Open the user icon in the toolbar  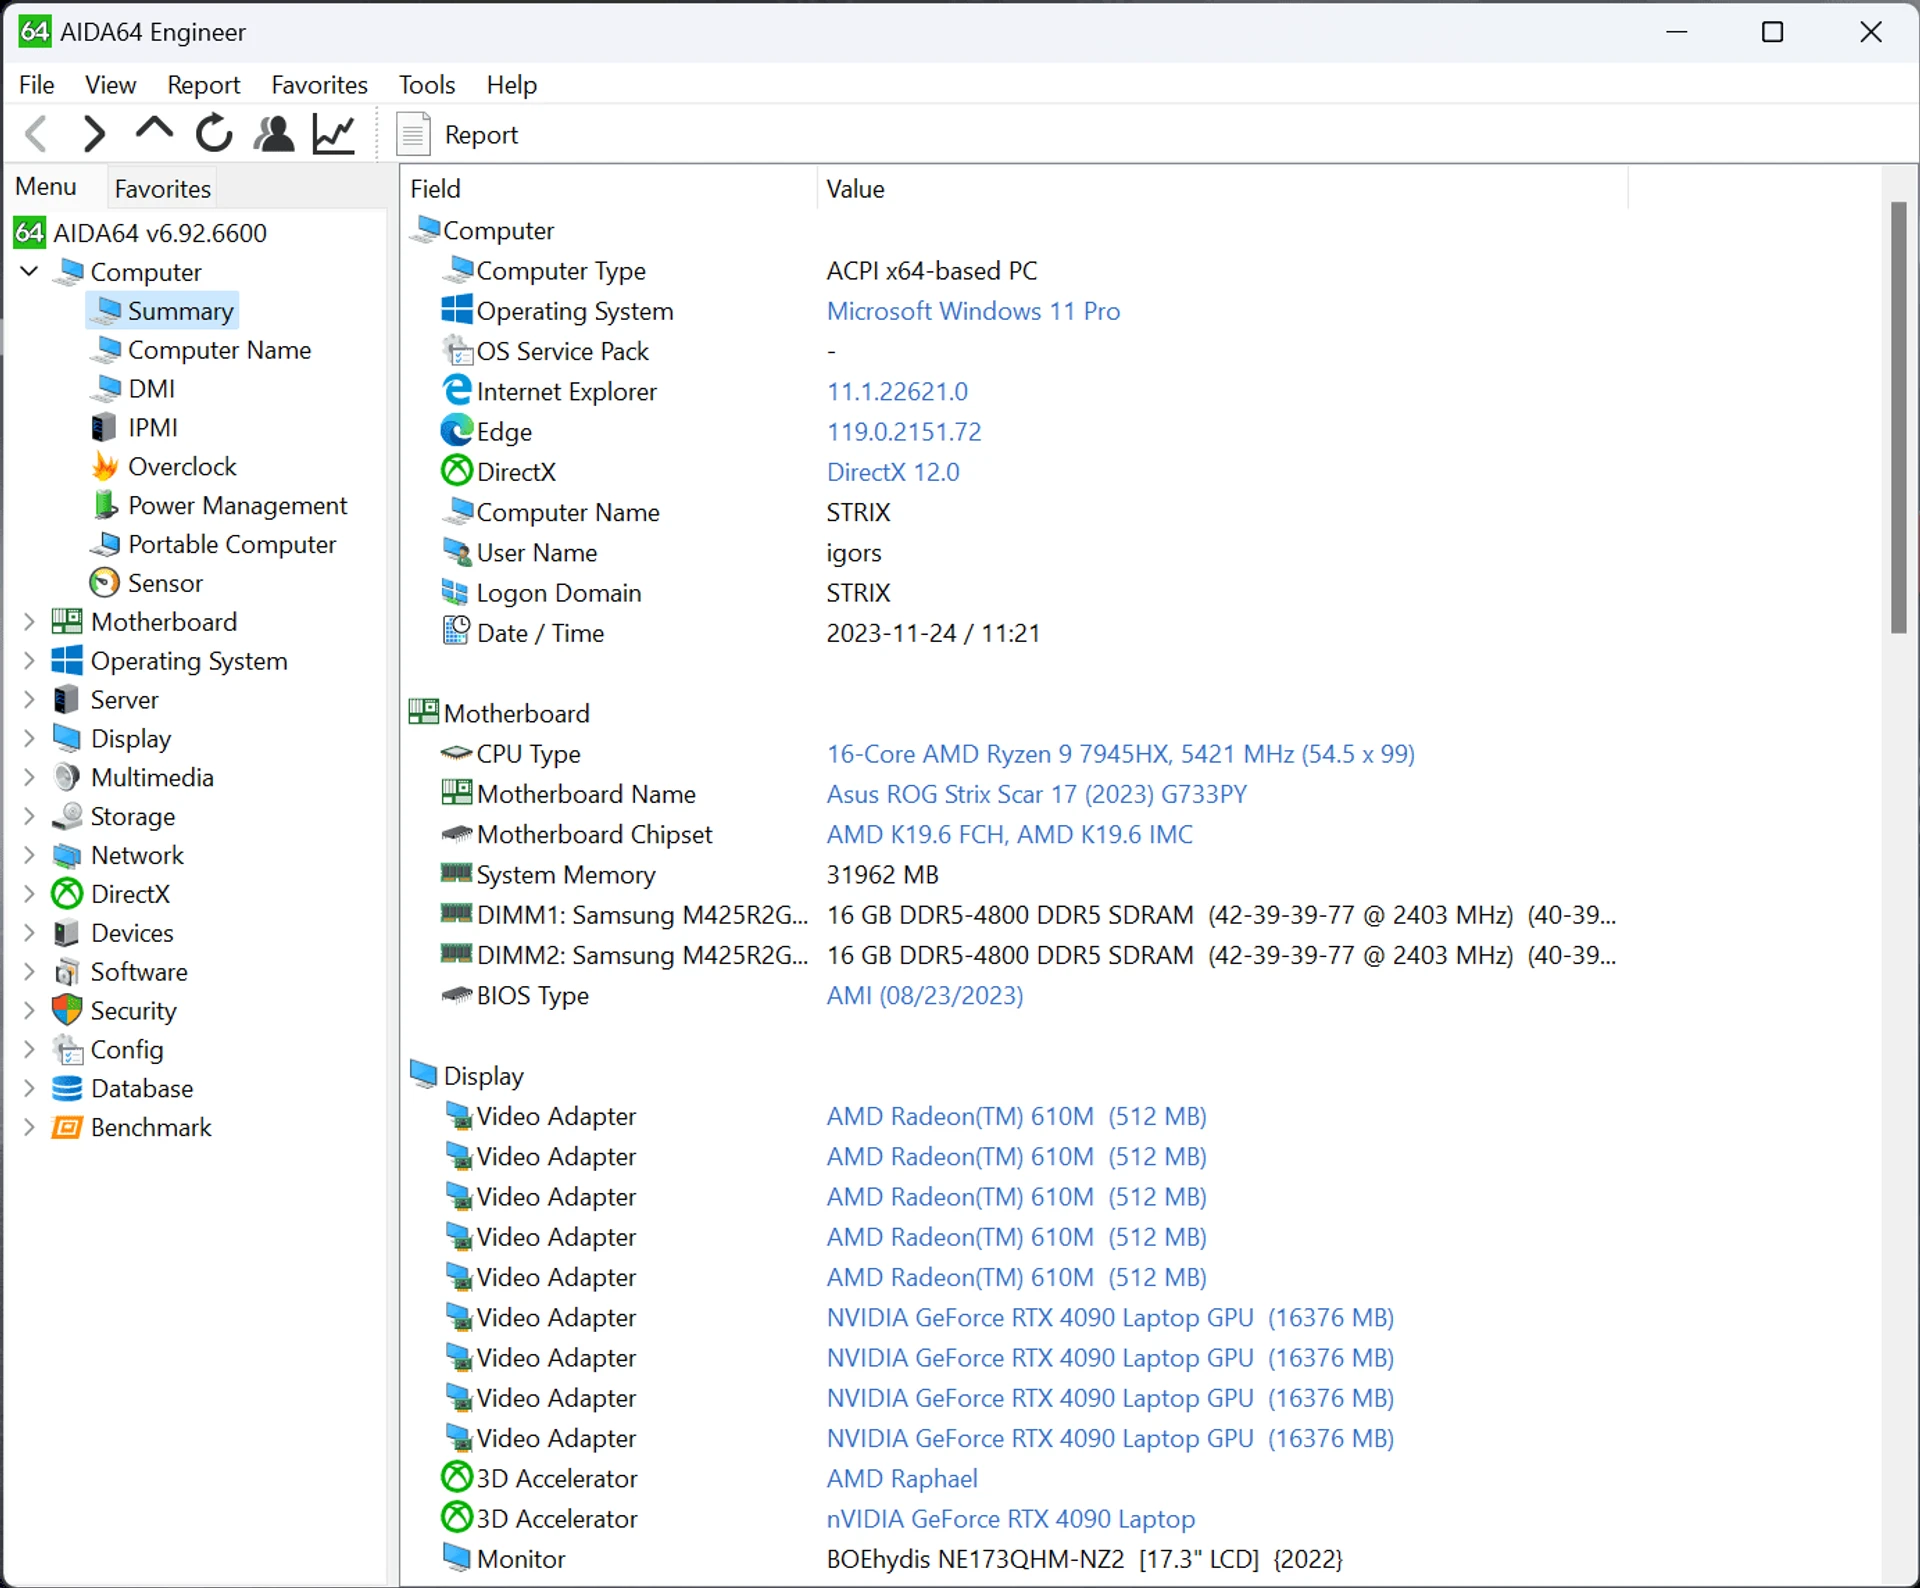[274, 134]
